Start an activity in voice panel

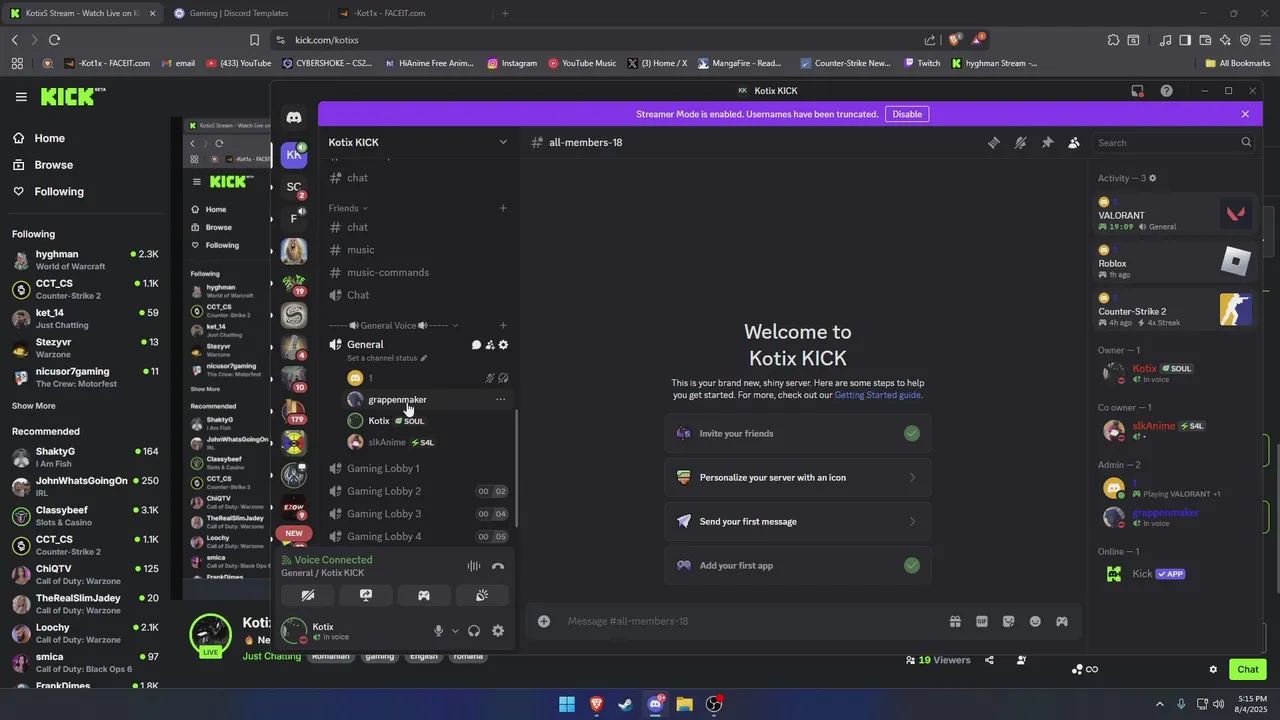[x=424, y=595]
